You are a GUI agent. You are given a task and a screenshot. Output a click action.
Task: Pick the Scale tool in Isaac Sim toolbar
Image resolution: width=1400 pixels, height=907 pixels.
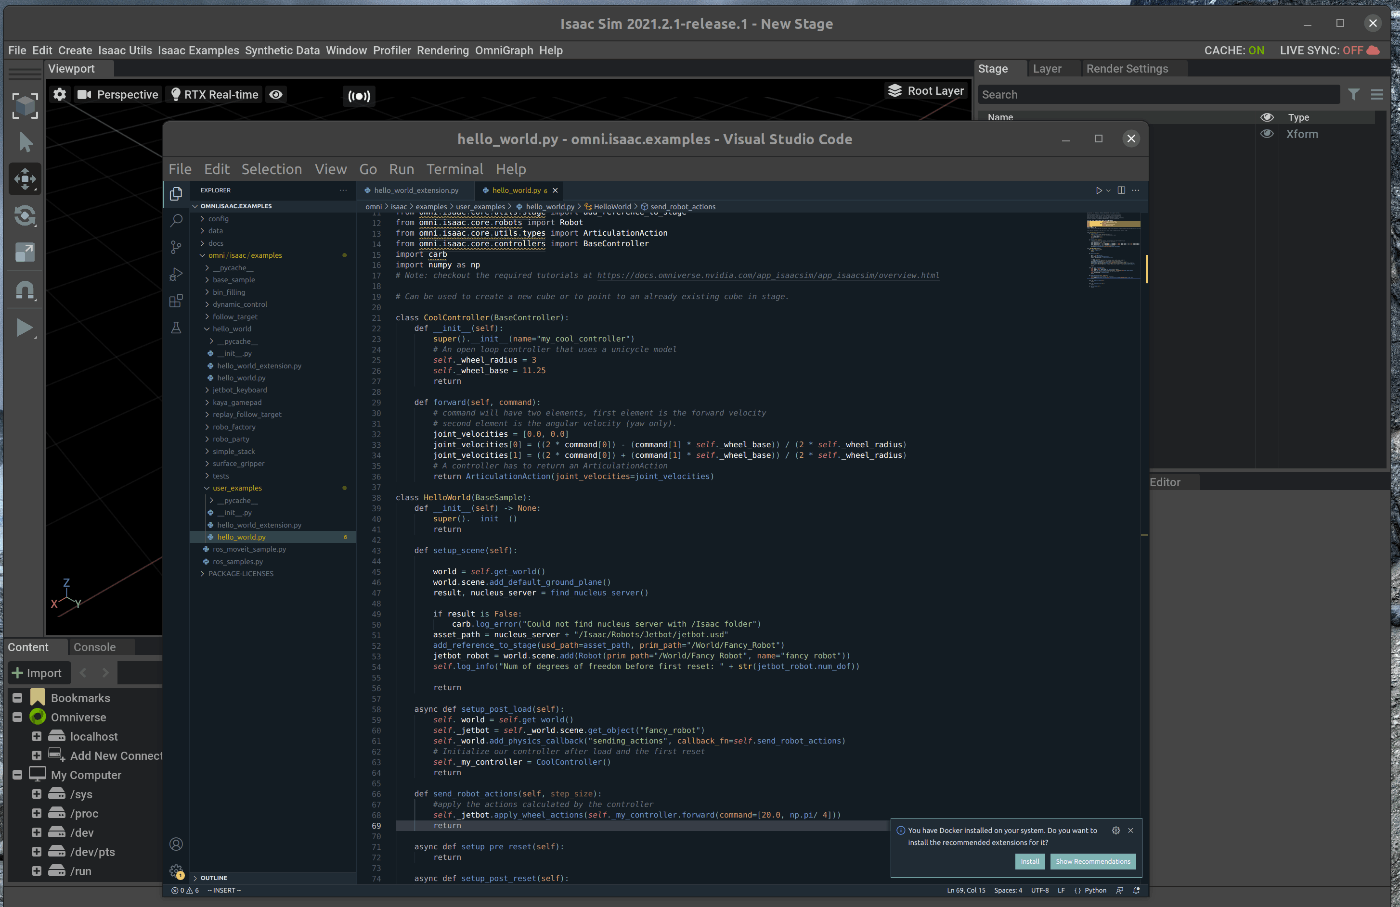pos(25,252)
